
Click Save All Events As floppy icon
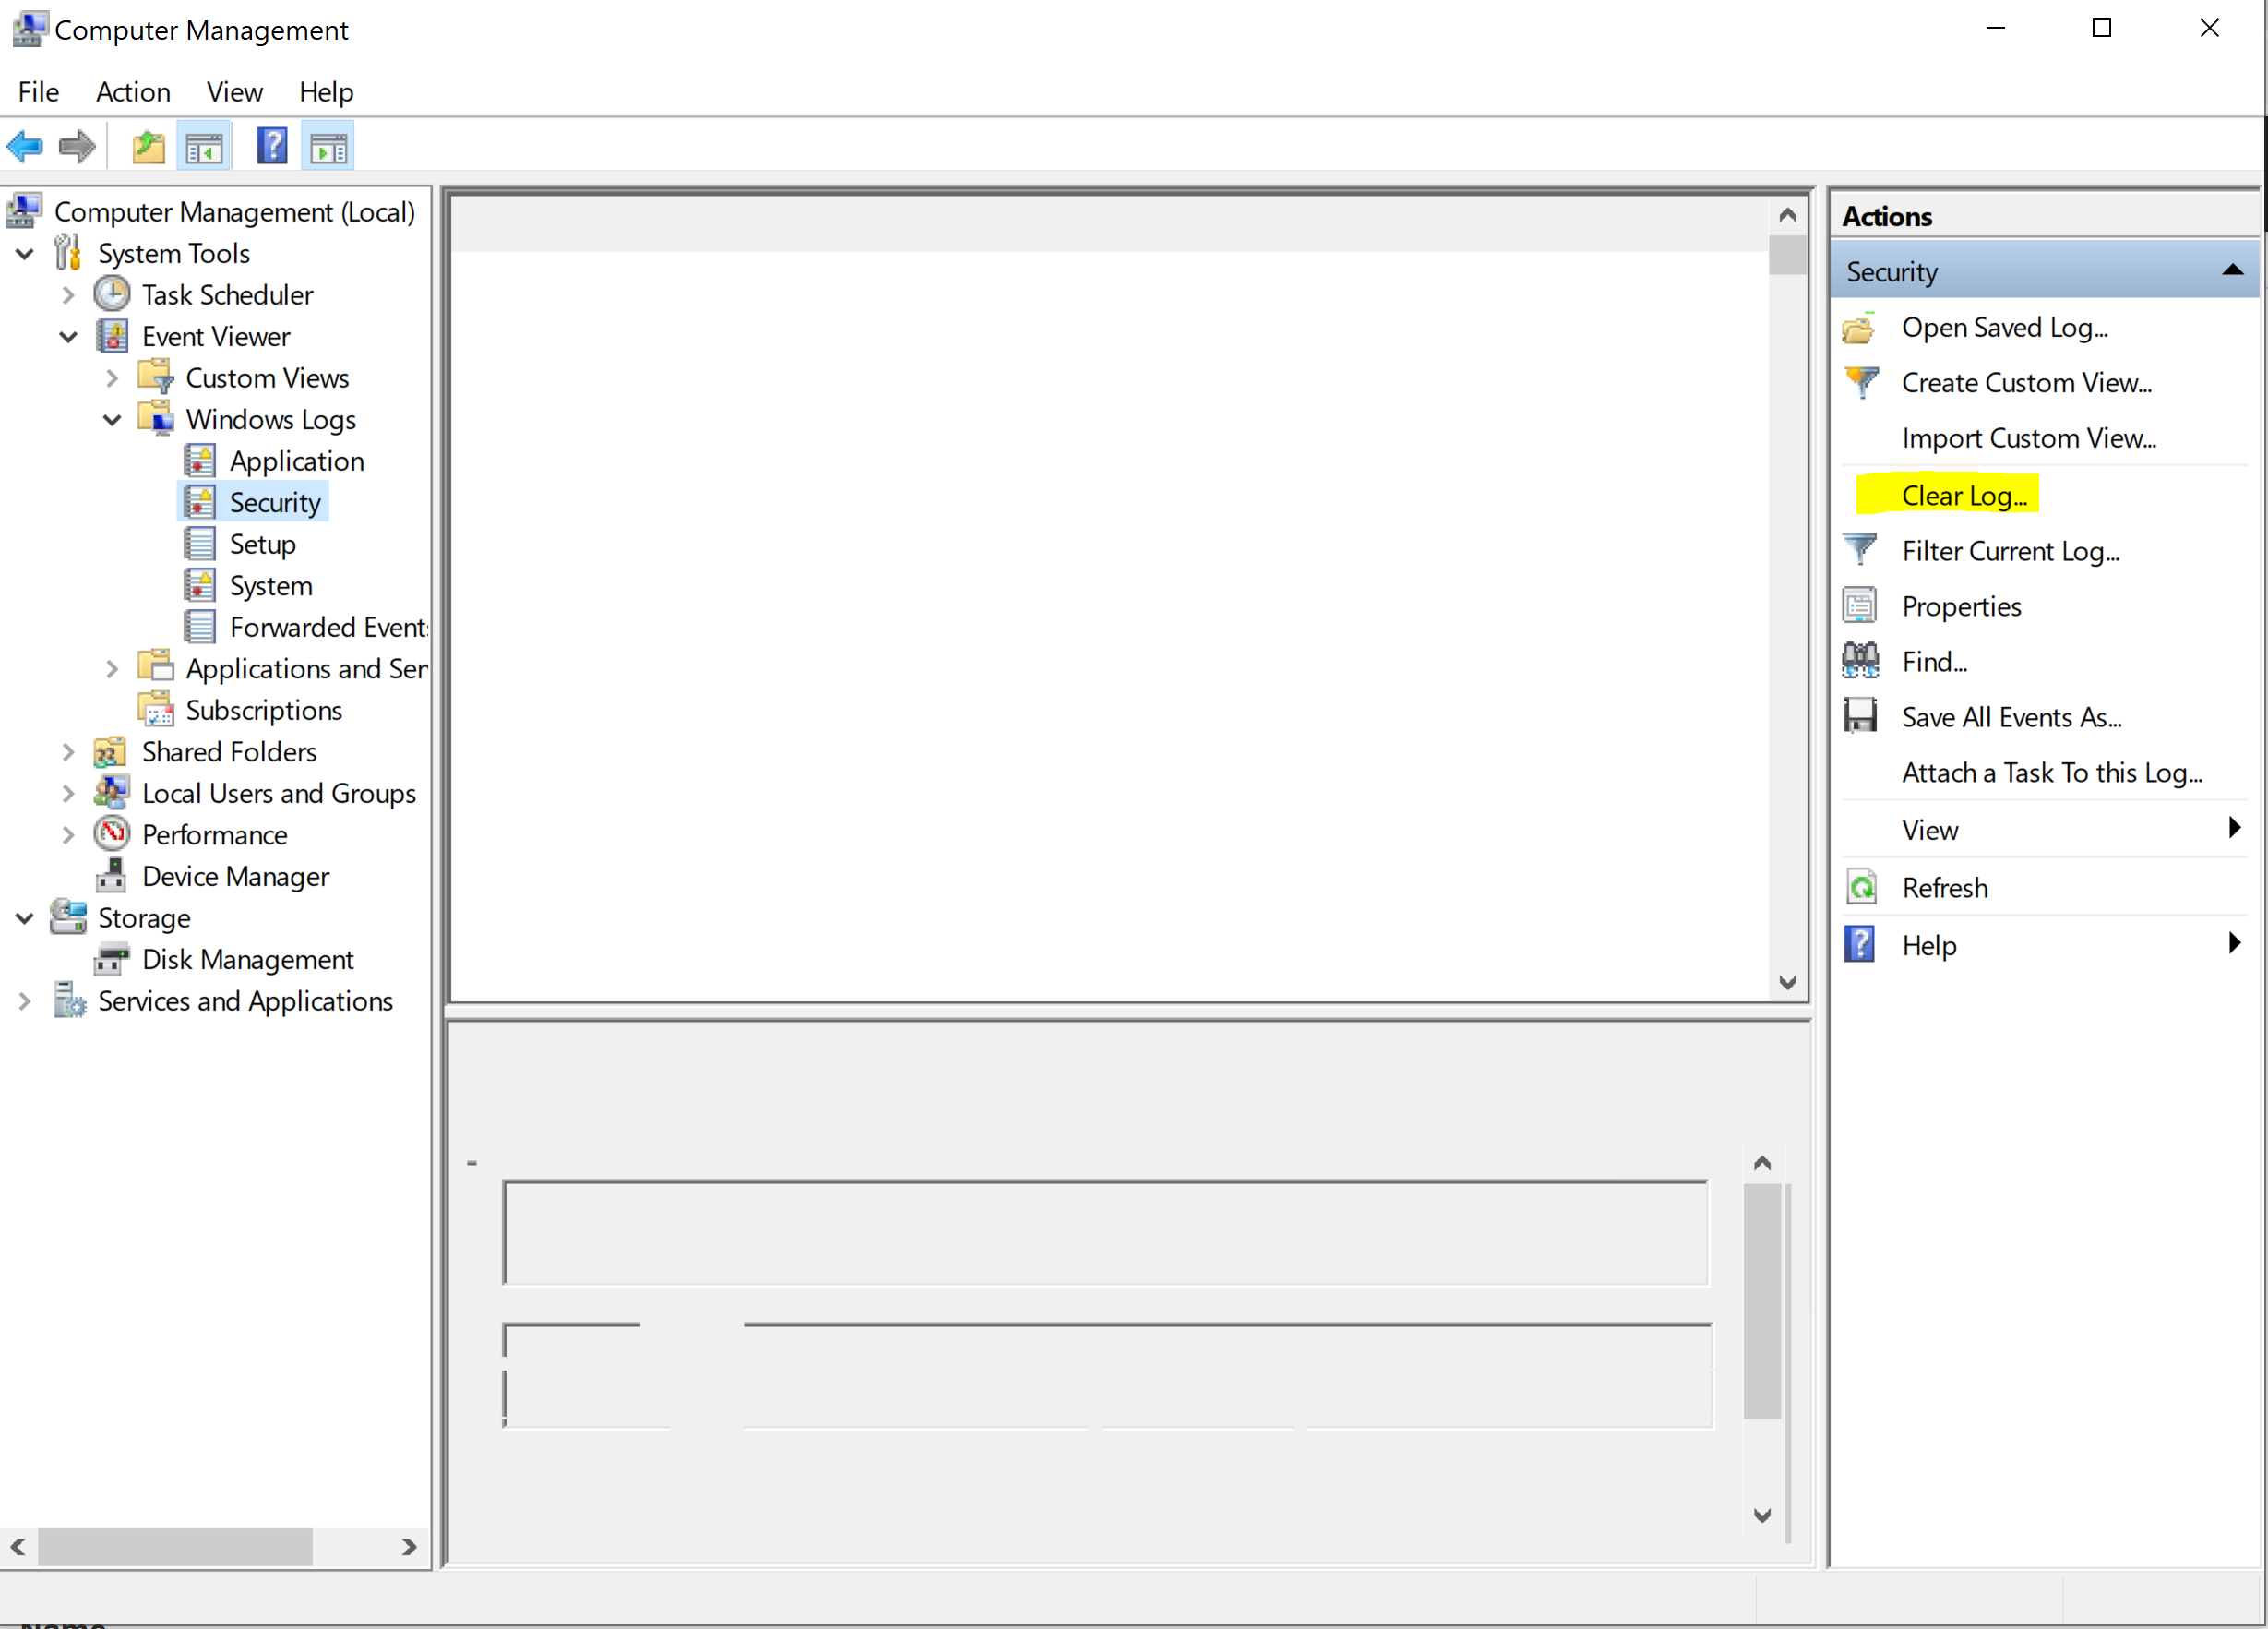click(1860, 716)
